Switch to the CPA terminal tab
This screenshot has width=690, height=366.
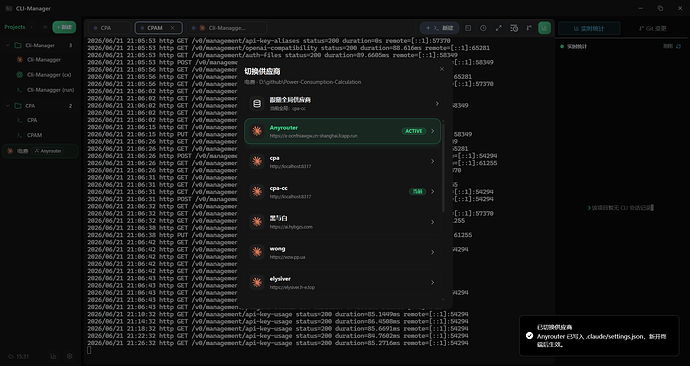(109, 28)
